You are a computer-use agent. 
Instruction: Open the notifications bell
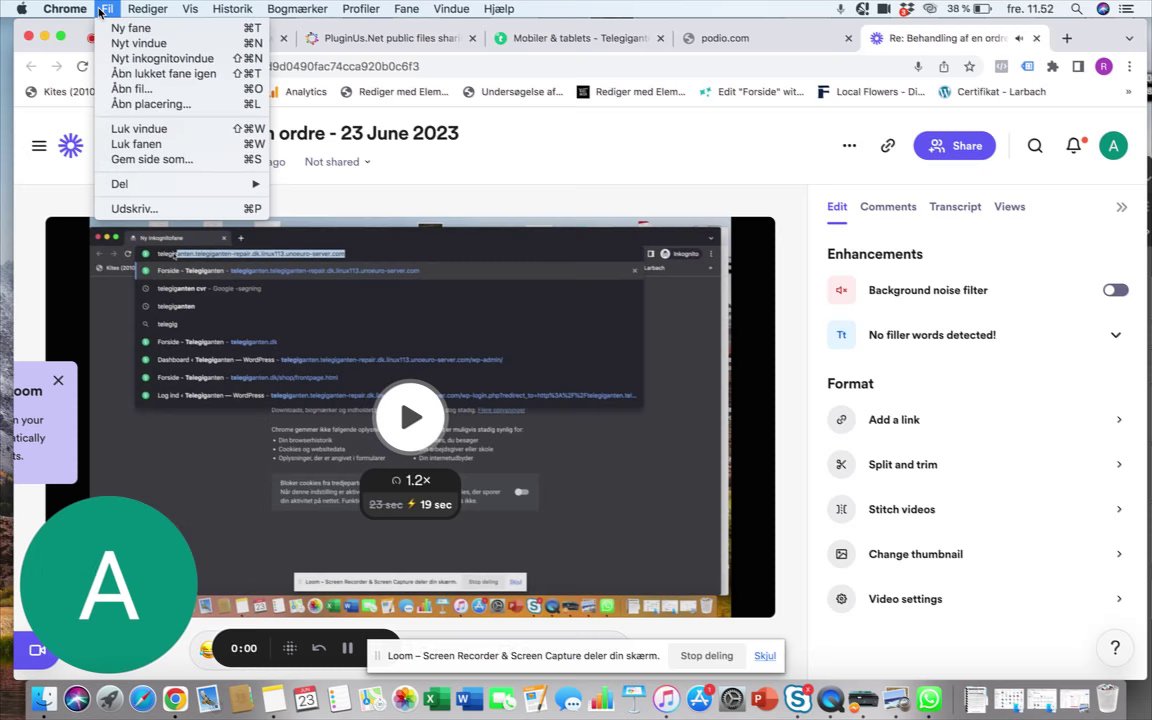tap(1073, 145)
